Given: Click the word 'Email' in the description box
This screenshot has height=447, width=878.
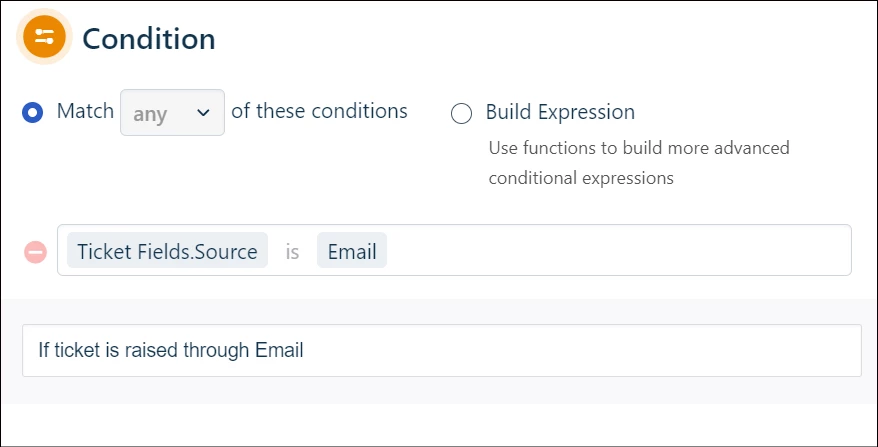Looking at the screenshot, I should [279, 350].
